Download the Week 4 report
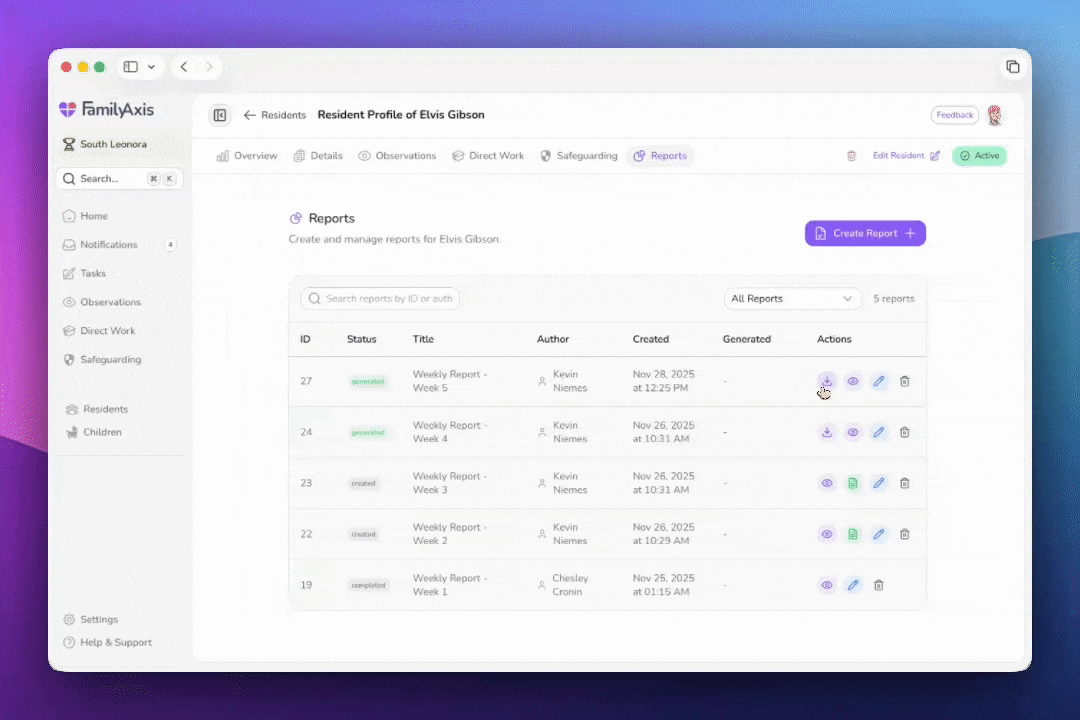 pos(827,432)
